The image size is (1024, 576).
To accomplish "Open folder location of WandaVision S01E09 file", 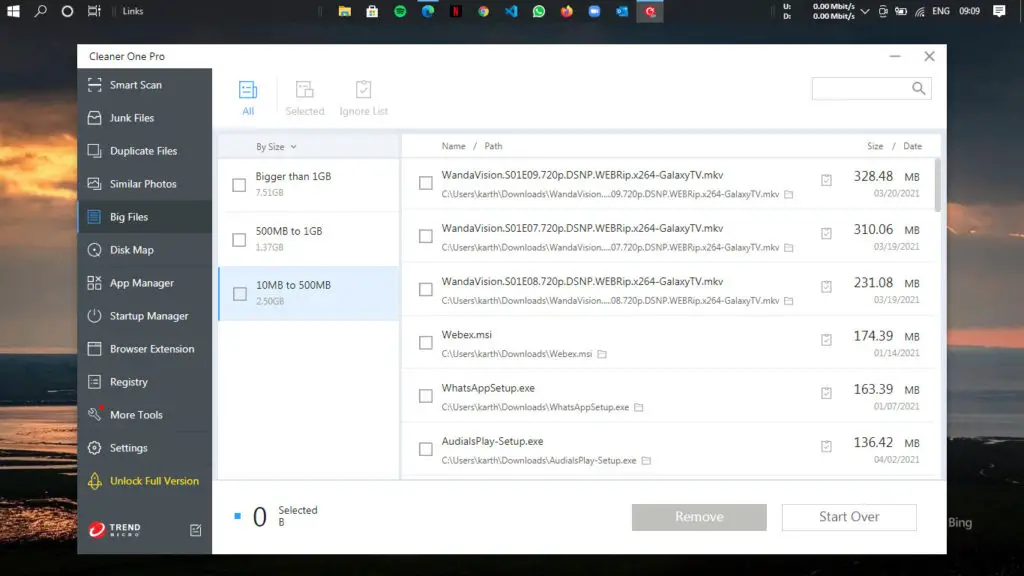I will (x=789, y=195).
